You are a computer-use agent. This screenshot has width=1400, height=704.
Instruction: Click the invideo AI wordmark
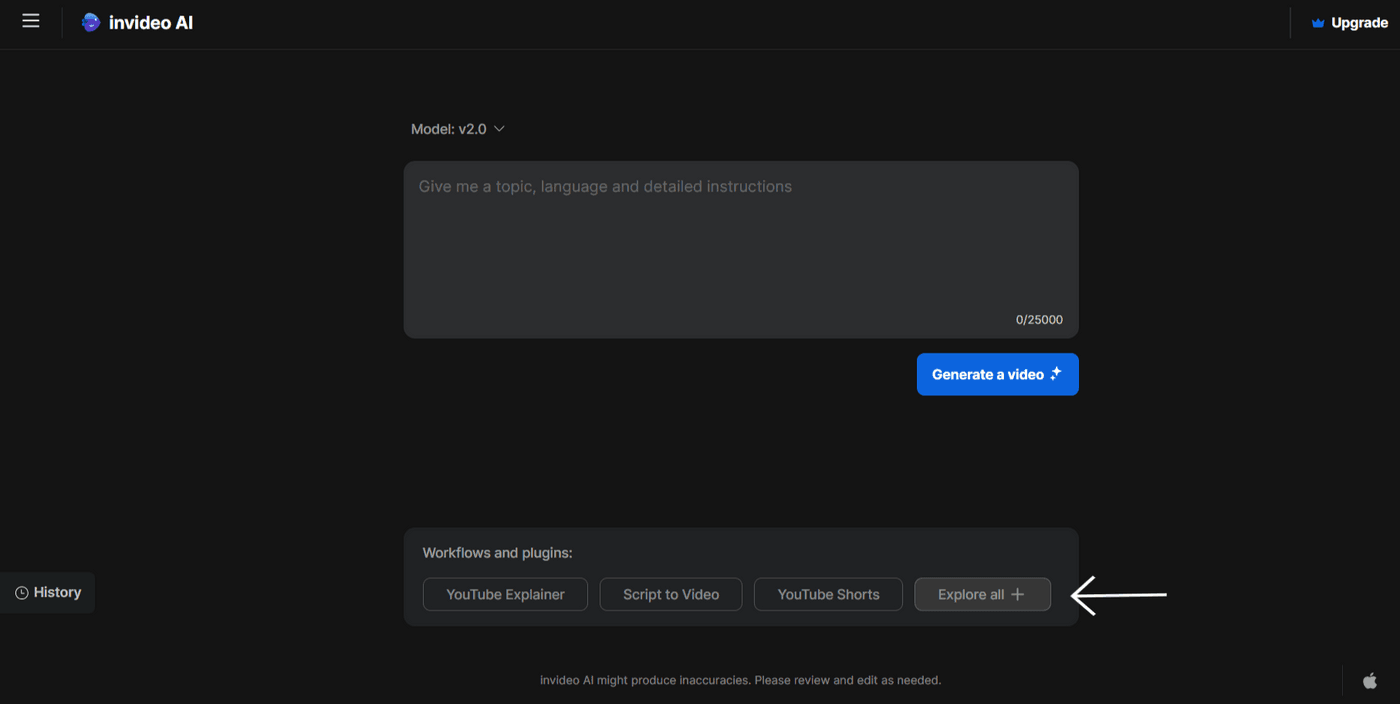click(x=148, y=21)
